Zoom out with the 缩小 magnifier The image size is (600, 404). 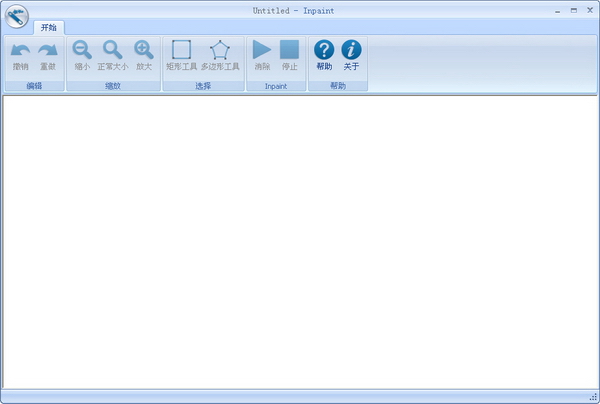tap(82, 50)
